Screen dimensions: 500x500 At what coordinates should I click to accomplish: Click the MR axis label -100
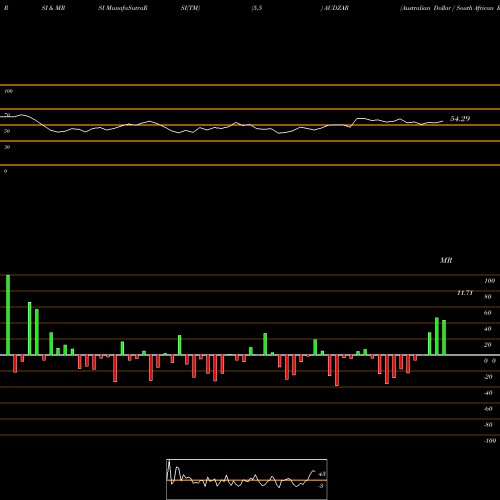tap(490, 441)
